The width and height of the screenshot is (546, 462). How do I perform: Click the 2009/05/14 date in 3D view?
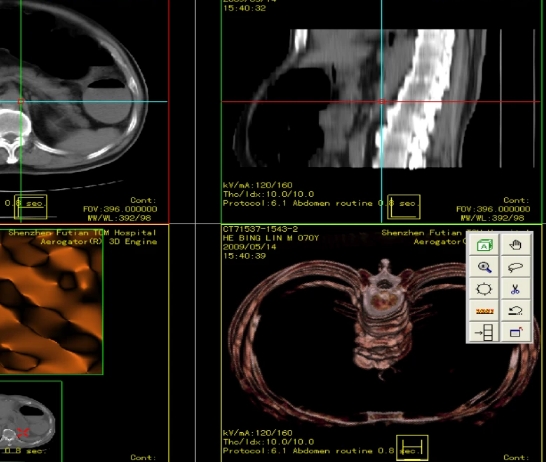pos(249,247)
